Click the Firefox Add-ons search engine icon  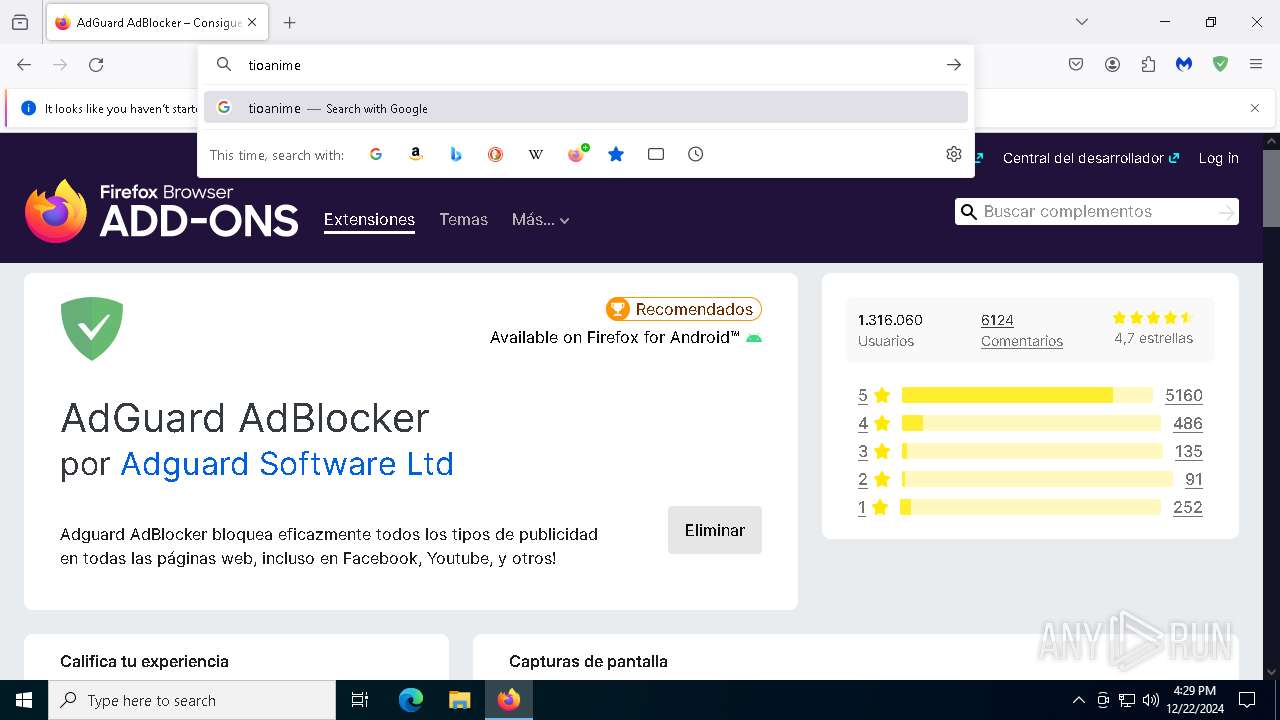pos(577,154)
